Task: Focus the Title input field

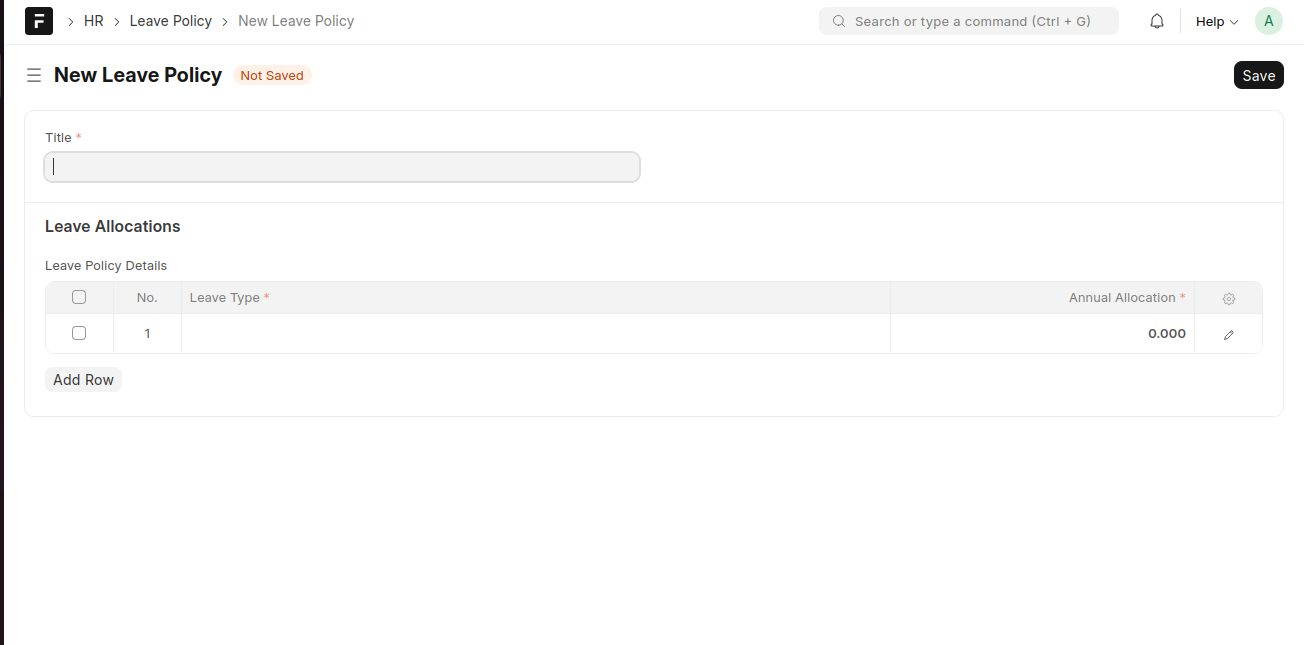Action: [342, 167]
